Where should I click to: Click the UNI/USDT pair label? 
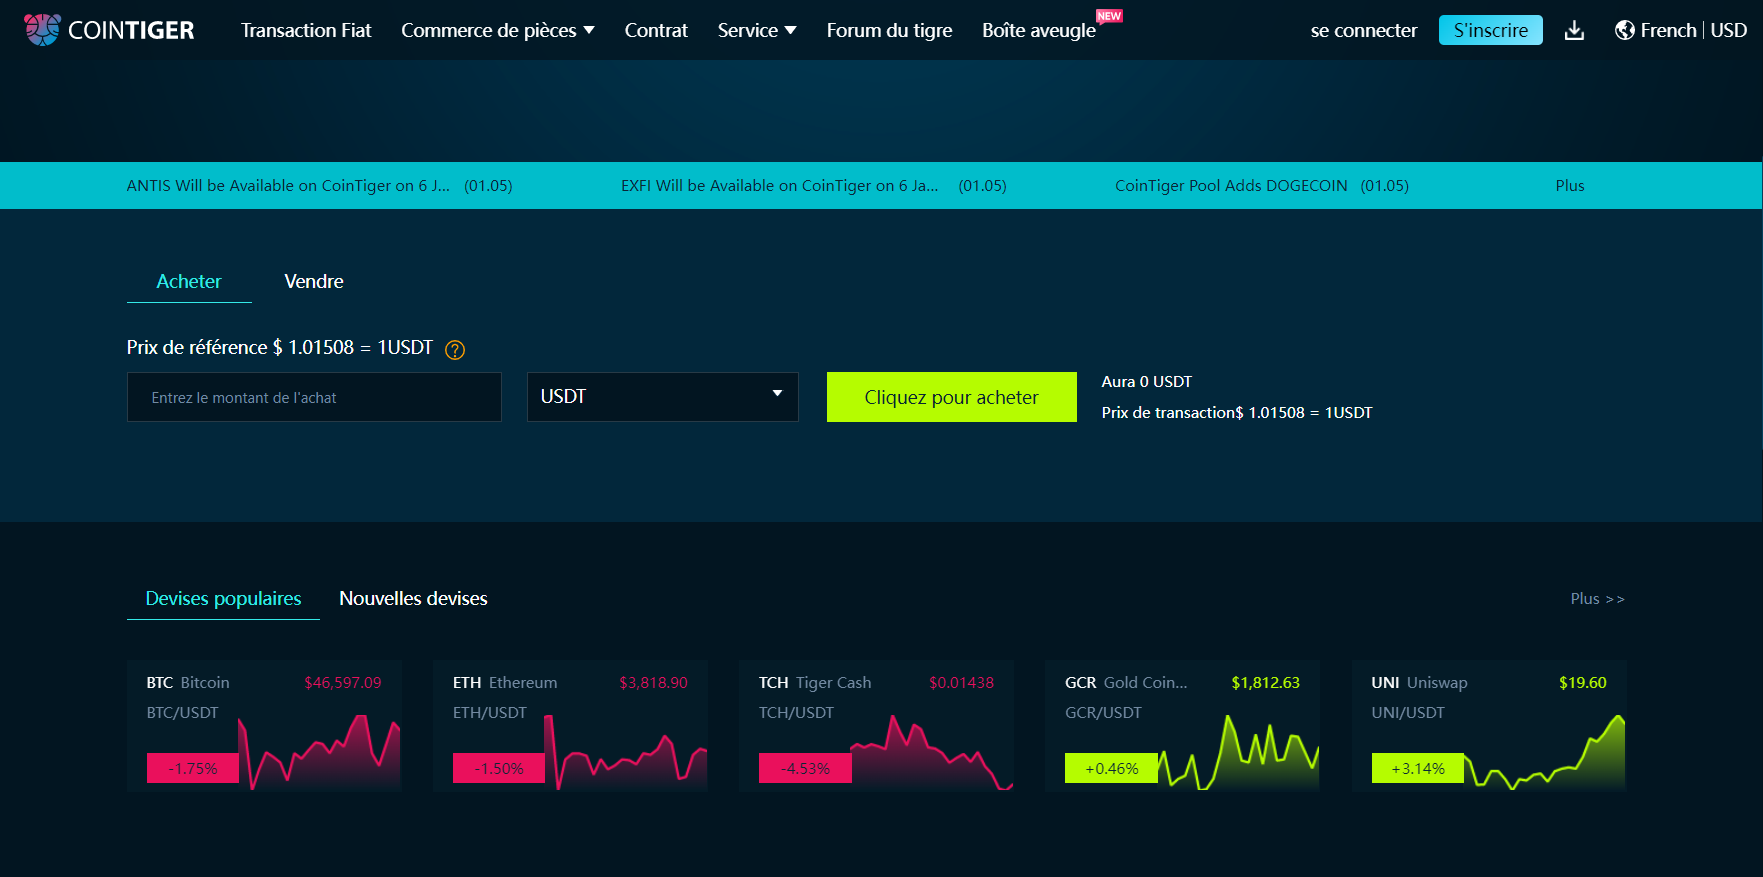[x=1408, y=713]
